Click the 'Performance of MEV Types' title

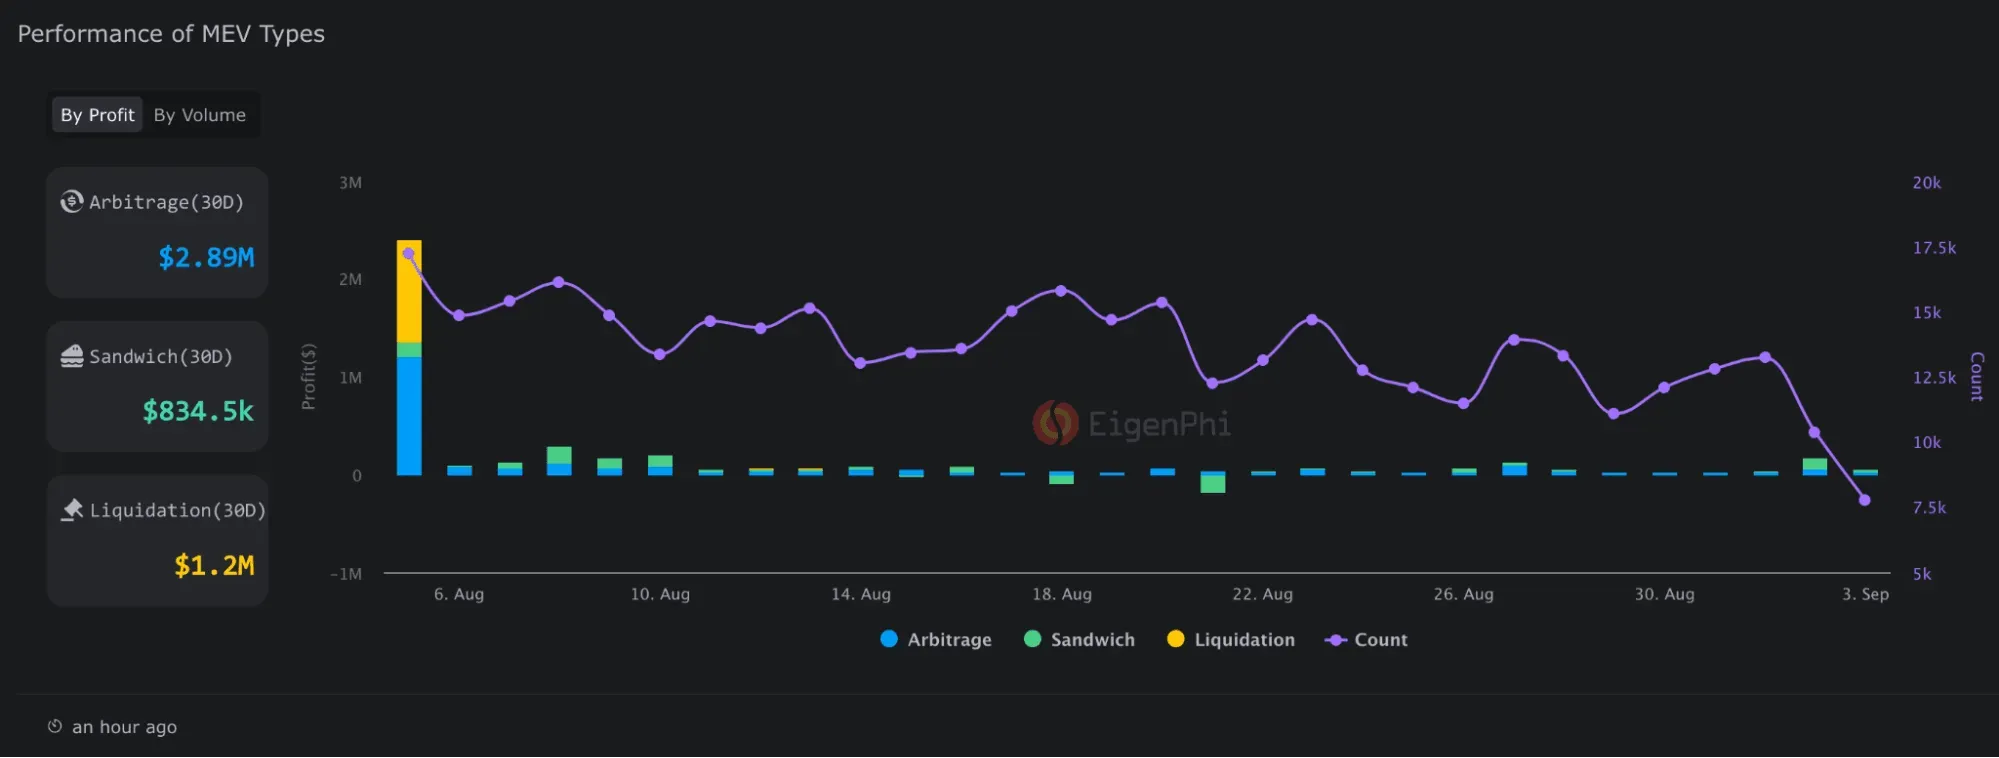171,34
